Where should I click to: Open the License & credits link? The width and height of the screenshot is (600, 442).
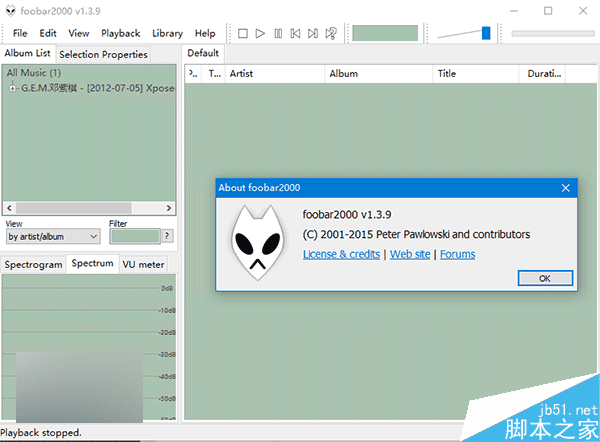tap(341, 254)
